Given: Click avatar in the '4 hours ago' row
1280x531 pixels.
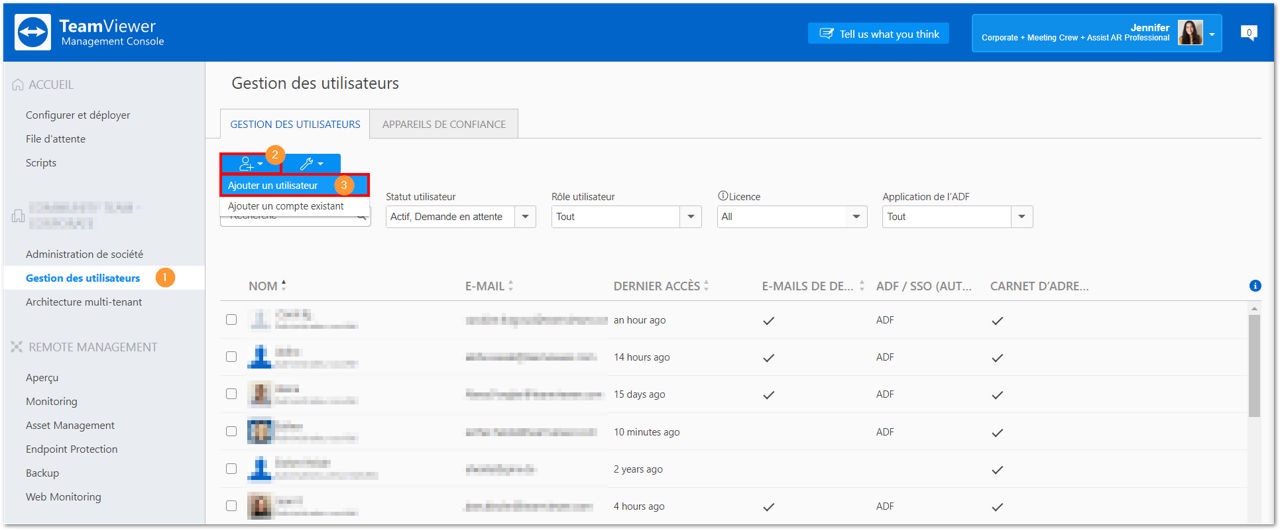Looking at the screenshot, I should pyautogui.click(x=260, y=506).
